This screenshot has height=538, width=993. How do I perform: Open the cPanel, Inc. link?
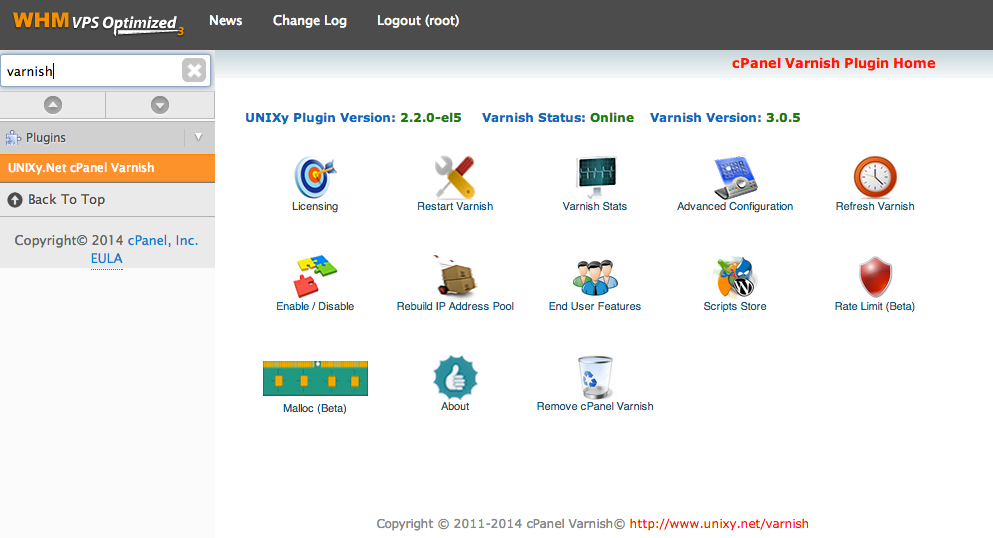click(163, 241)
